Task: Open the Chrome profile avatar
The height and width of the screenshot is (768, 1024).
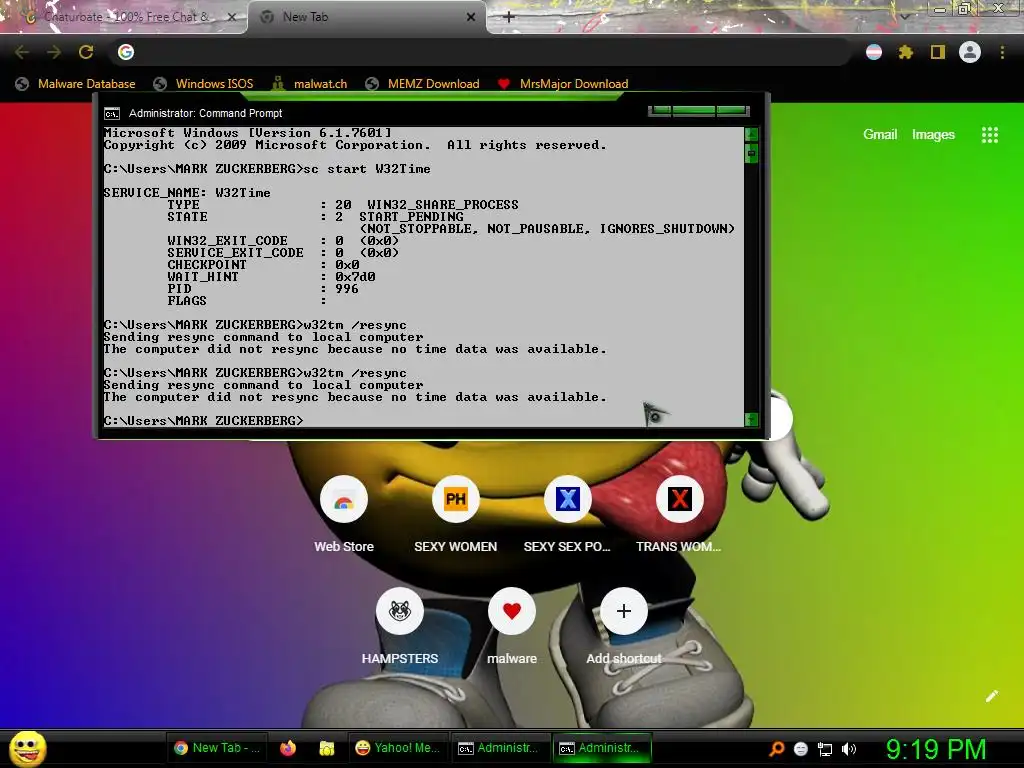Action: click(970, 52)
